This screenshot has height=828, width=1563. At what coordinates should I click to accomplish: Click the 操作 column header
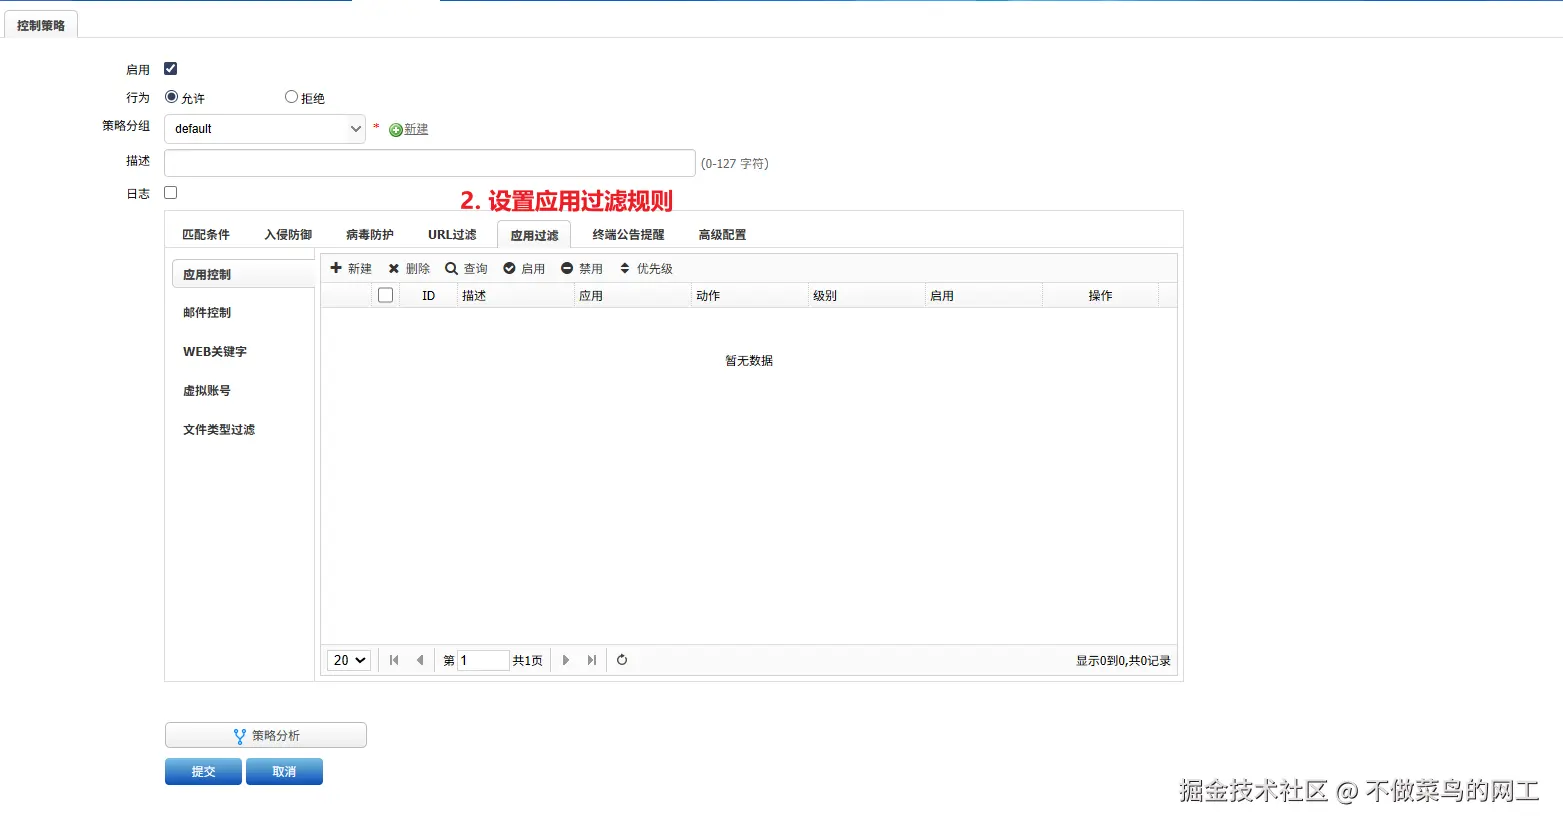tap(1100, 295)
